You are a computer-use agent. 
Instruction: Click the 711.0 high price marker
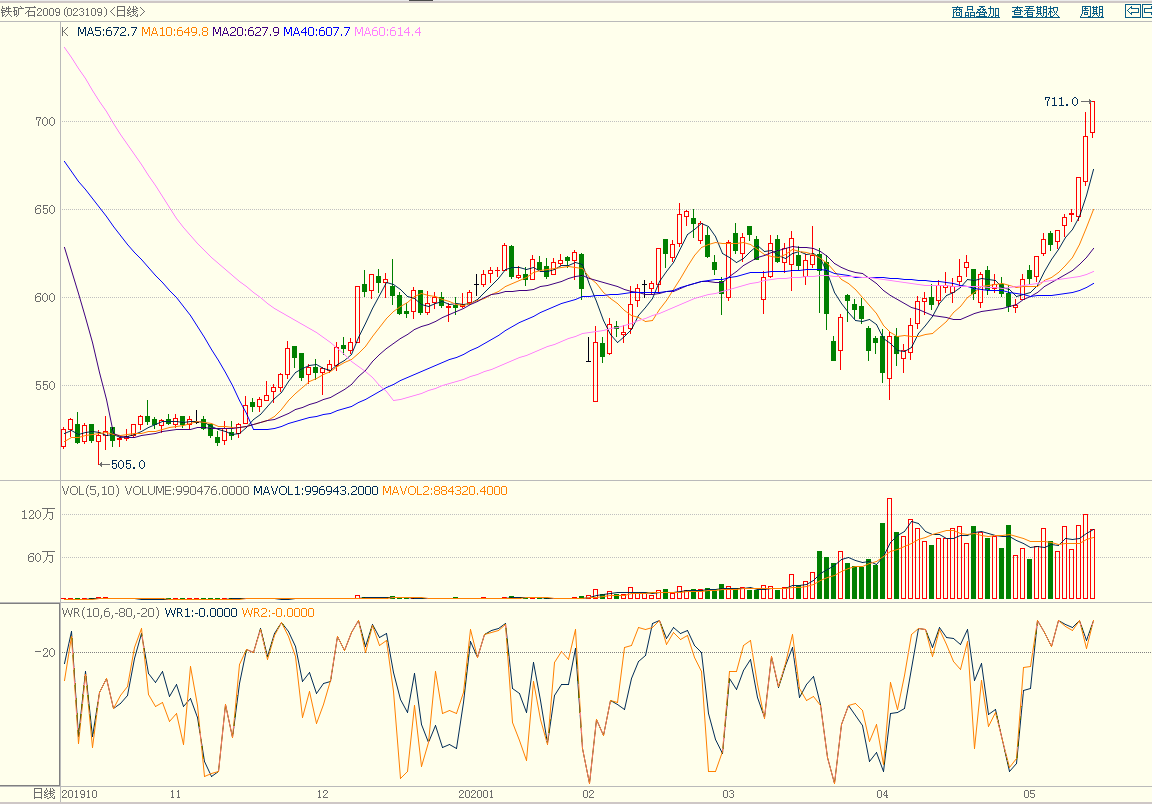coord(1061,101)
